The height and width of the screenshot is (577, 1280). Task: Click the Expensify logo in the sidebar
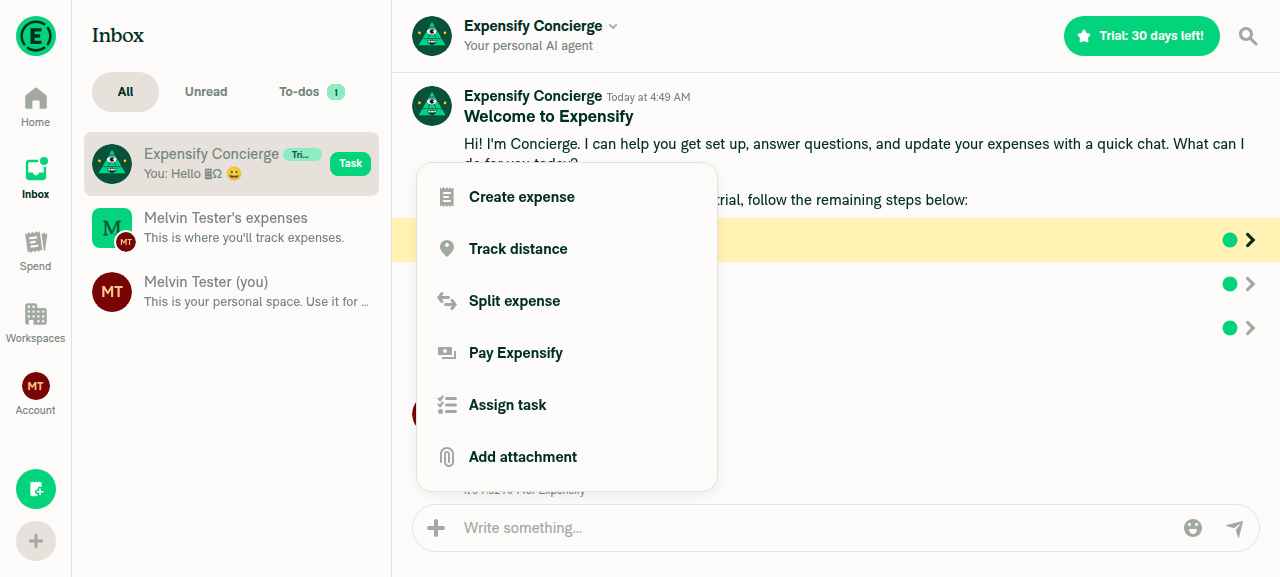tap(36, 36)
